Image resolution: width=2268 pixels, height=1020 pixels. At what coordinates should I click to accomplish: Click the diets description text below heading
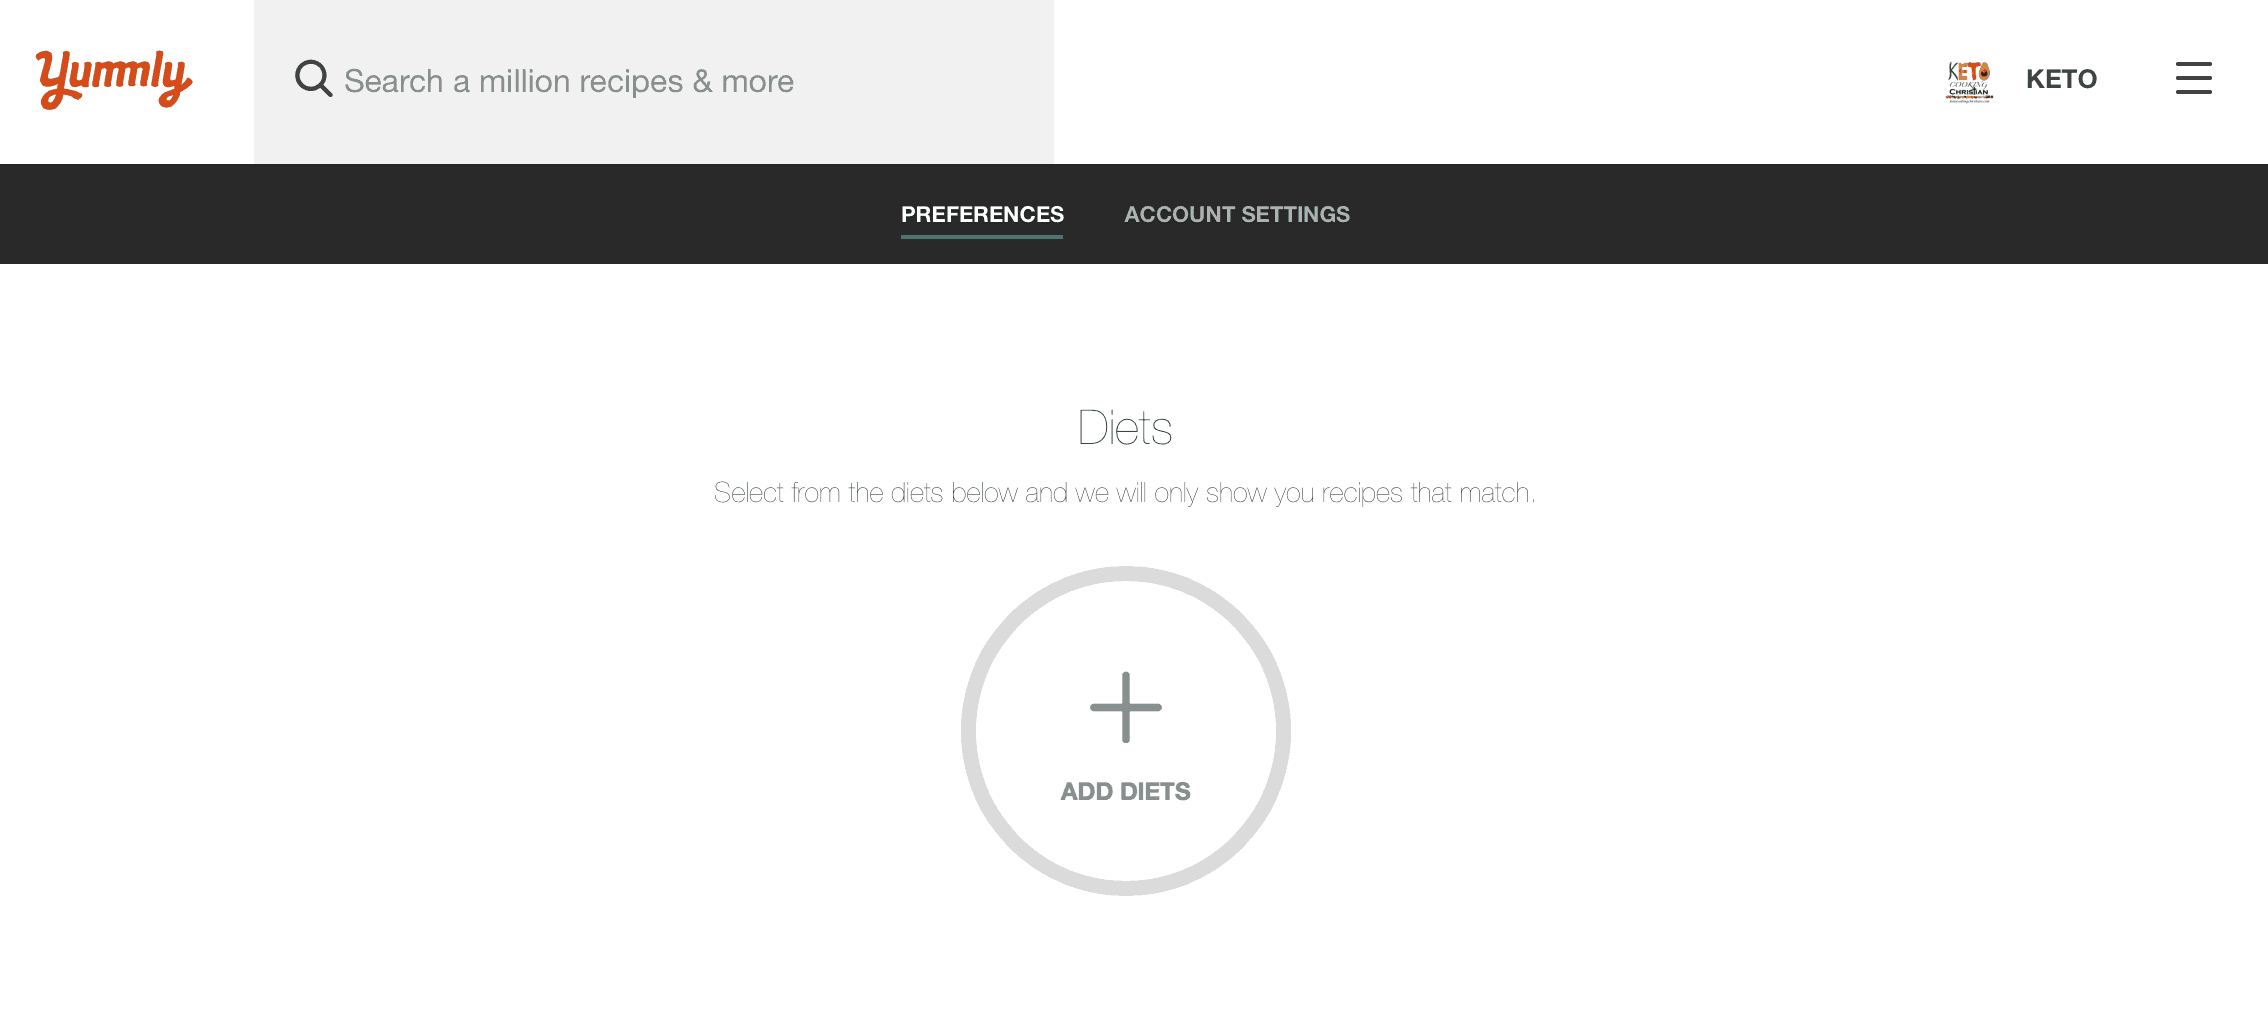1125,493
